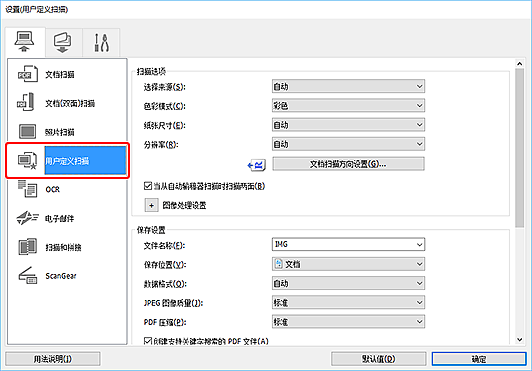Open the 保存位置 save location dropdown
The image size is (532, 371).
(x=348, y=264)
